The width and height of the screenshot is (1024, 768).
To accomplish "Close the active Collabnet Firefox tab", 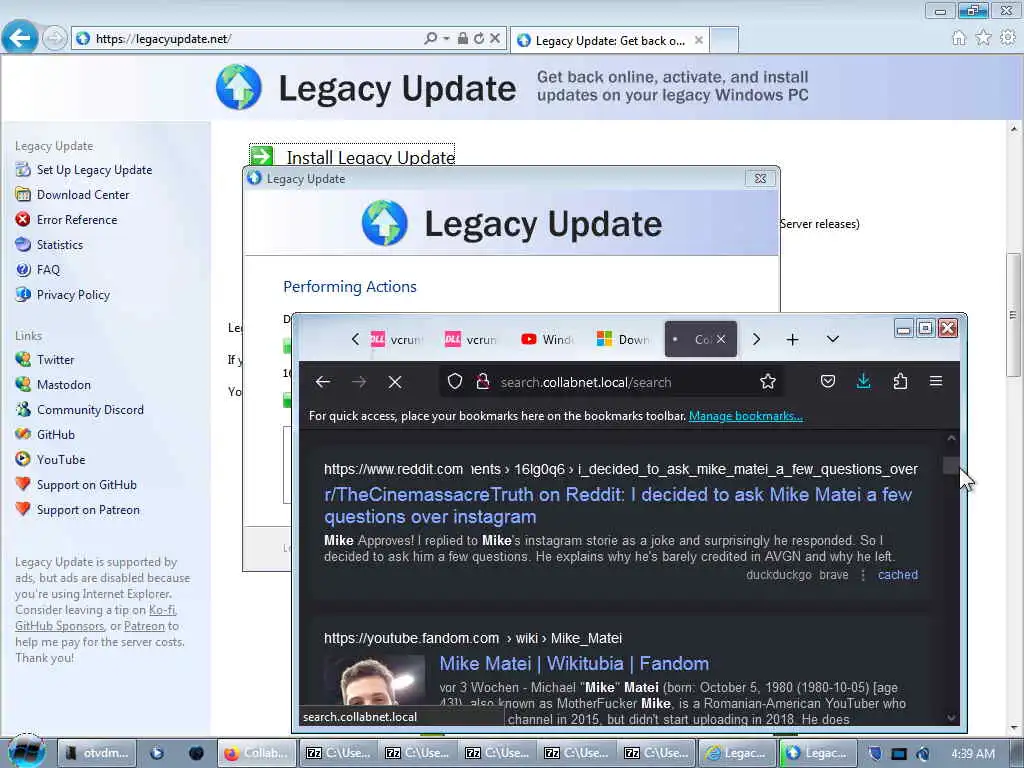I will click(720, 340).
